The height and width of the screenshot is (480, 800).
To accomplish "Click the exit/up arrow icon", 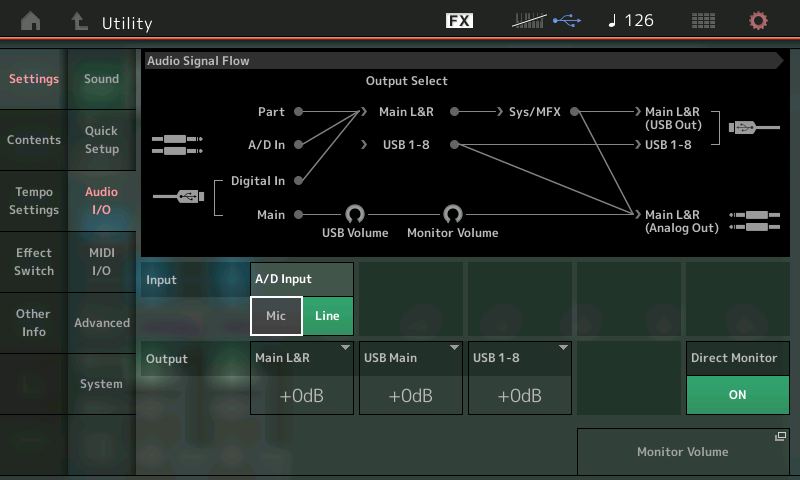I will coord(79,21).
